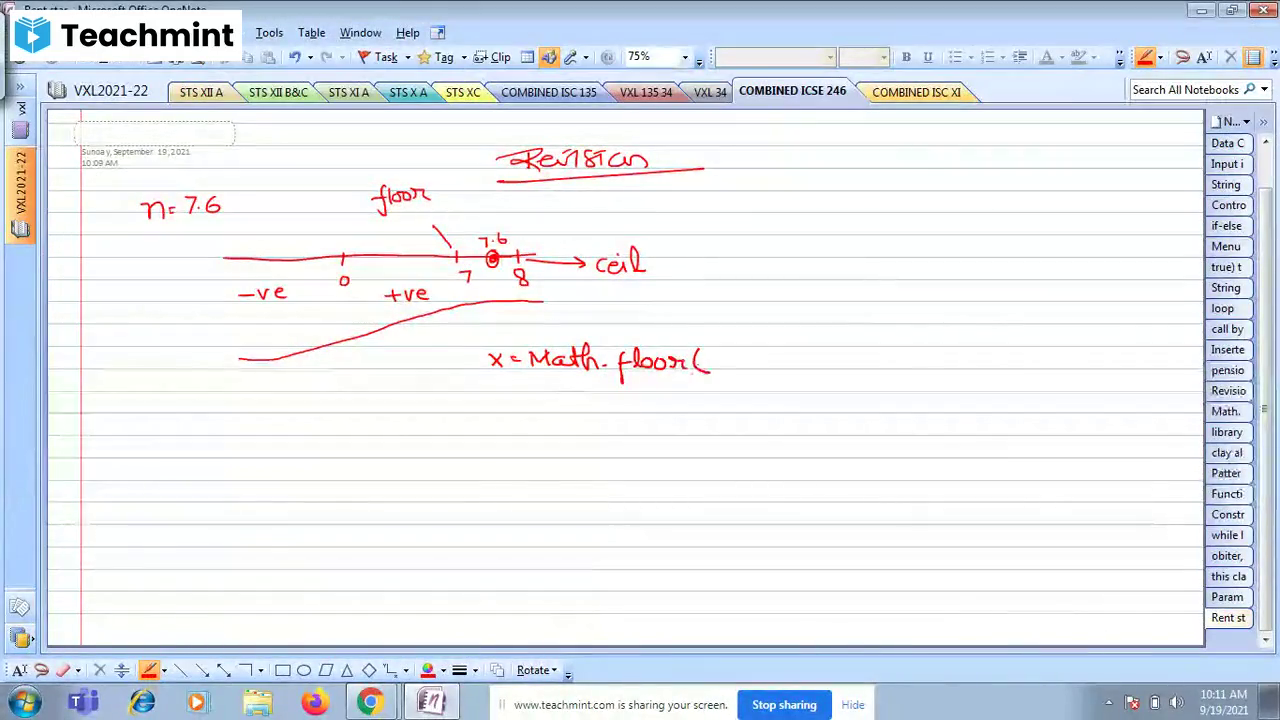Select the Ellipse shape tool
The width and height of the screenshot is (1280, 720).
[x=304, y=669]
